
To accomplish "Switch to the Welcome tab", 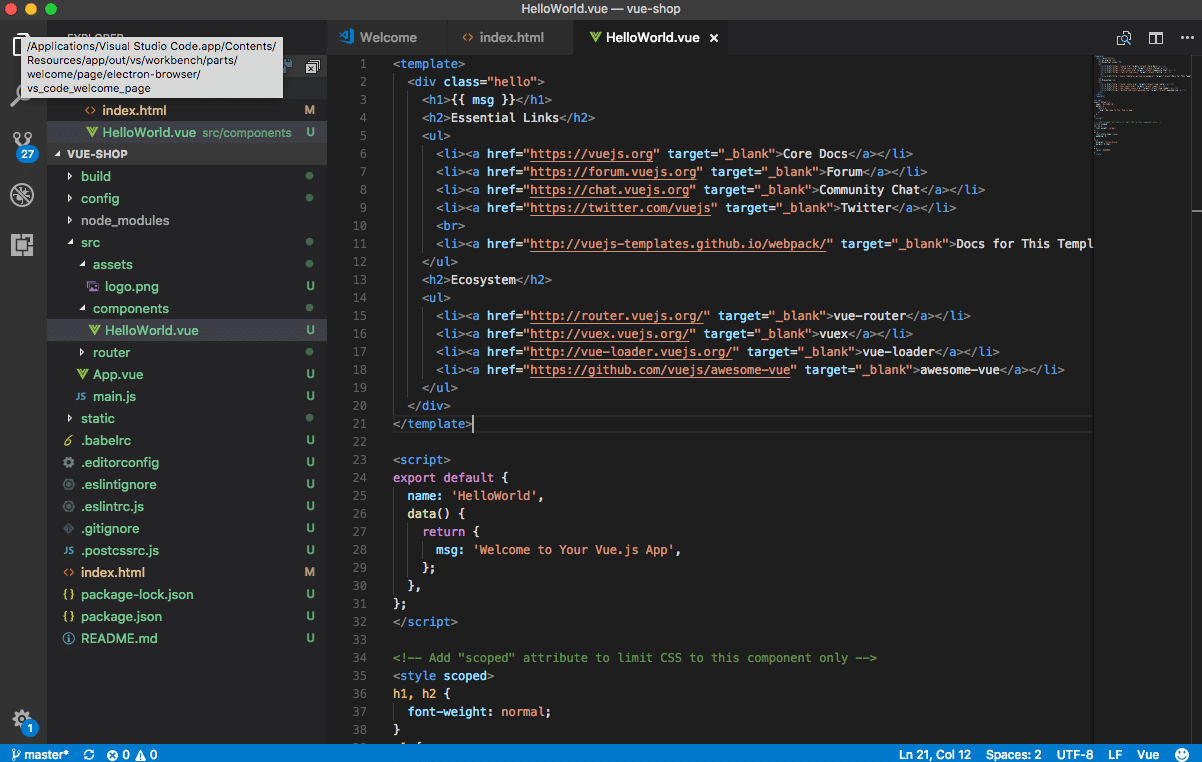I will 386,37.
